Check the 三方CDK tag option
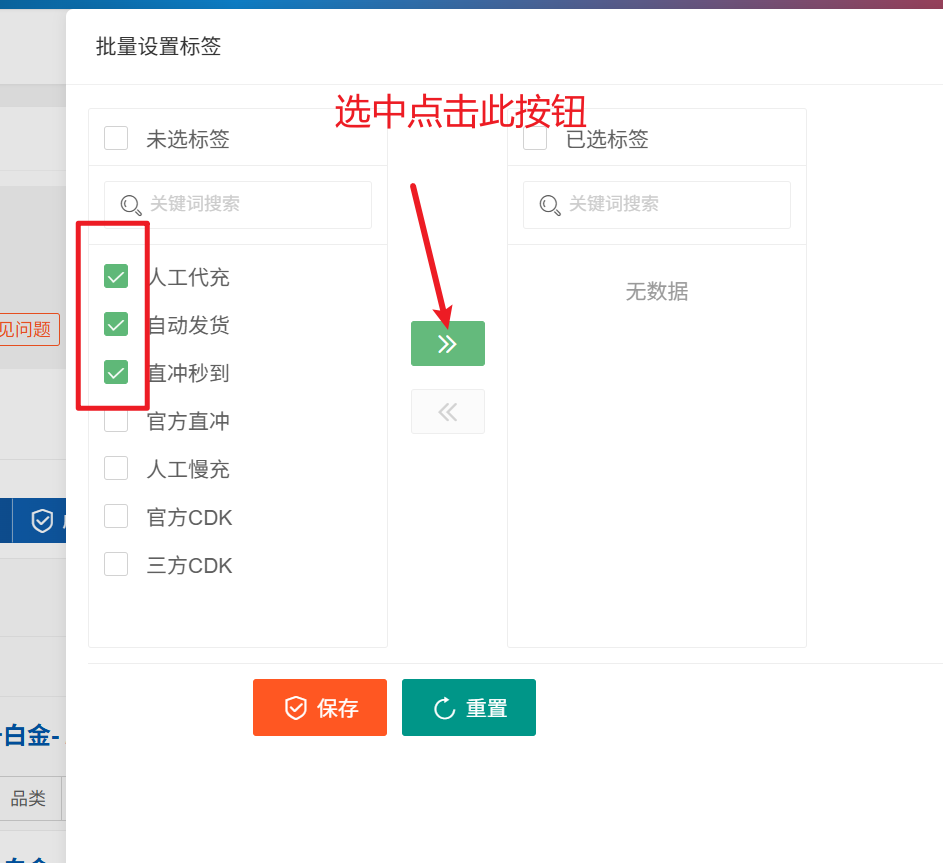 coord(116,564)
